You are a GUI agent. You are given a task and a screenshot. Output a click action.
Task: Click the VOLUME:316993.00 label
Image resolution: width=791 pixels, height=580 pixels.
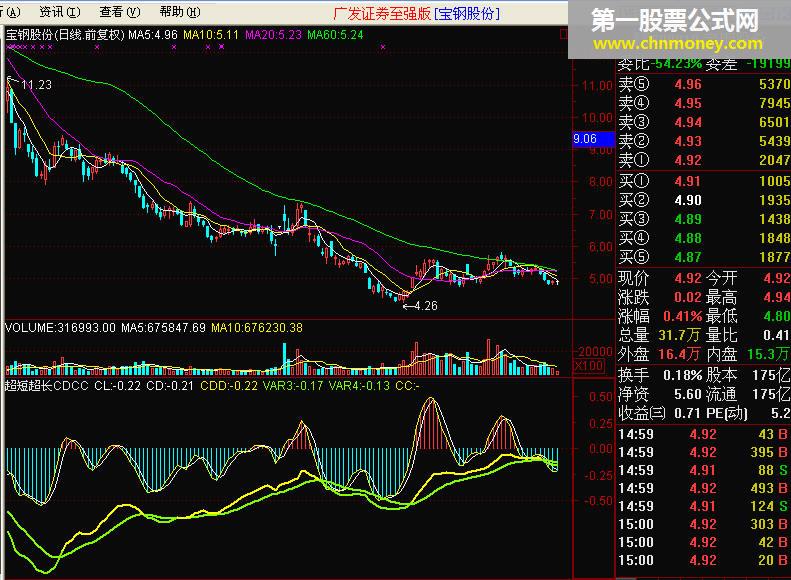pyautogui.click(x=60, y=328)
